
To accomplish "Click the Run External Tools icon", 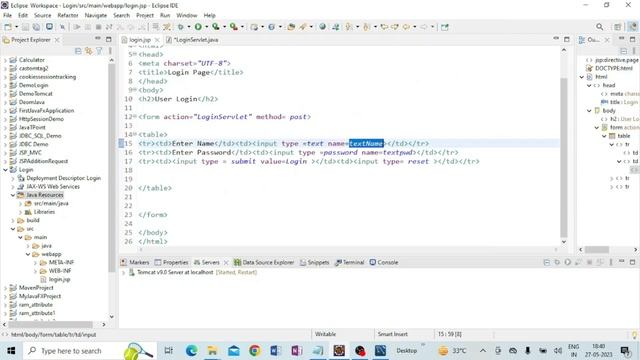I will (x=233, y=27).
